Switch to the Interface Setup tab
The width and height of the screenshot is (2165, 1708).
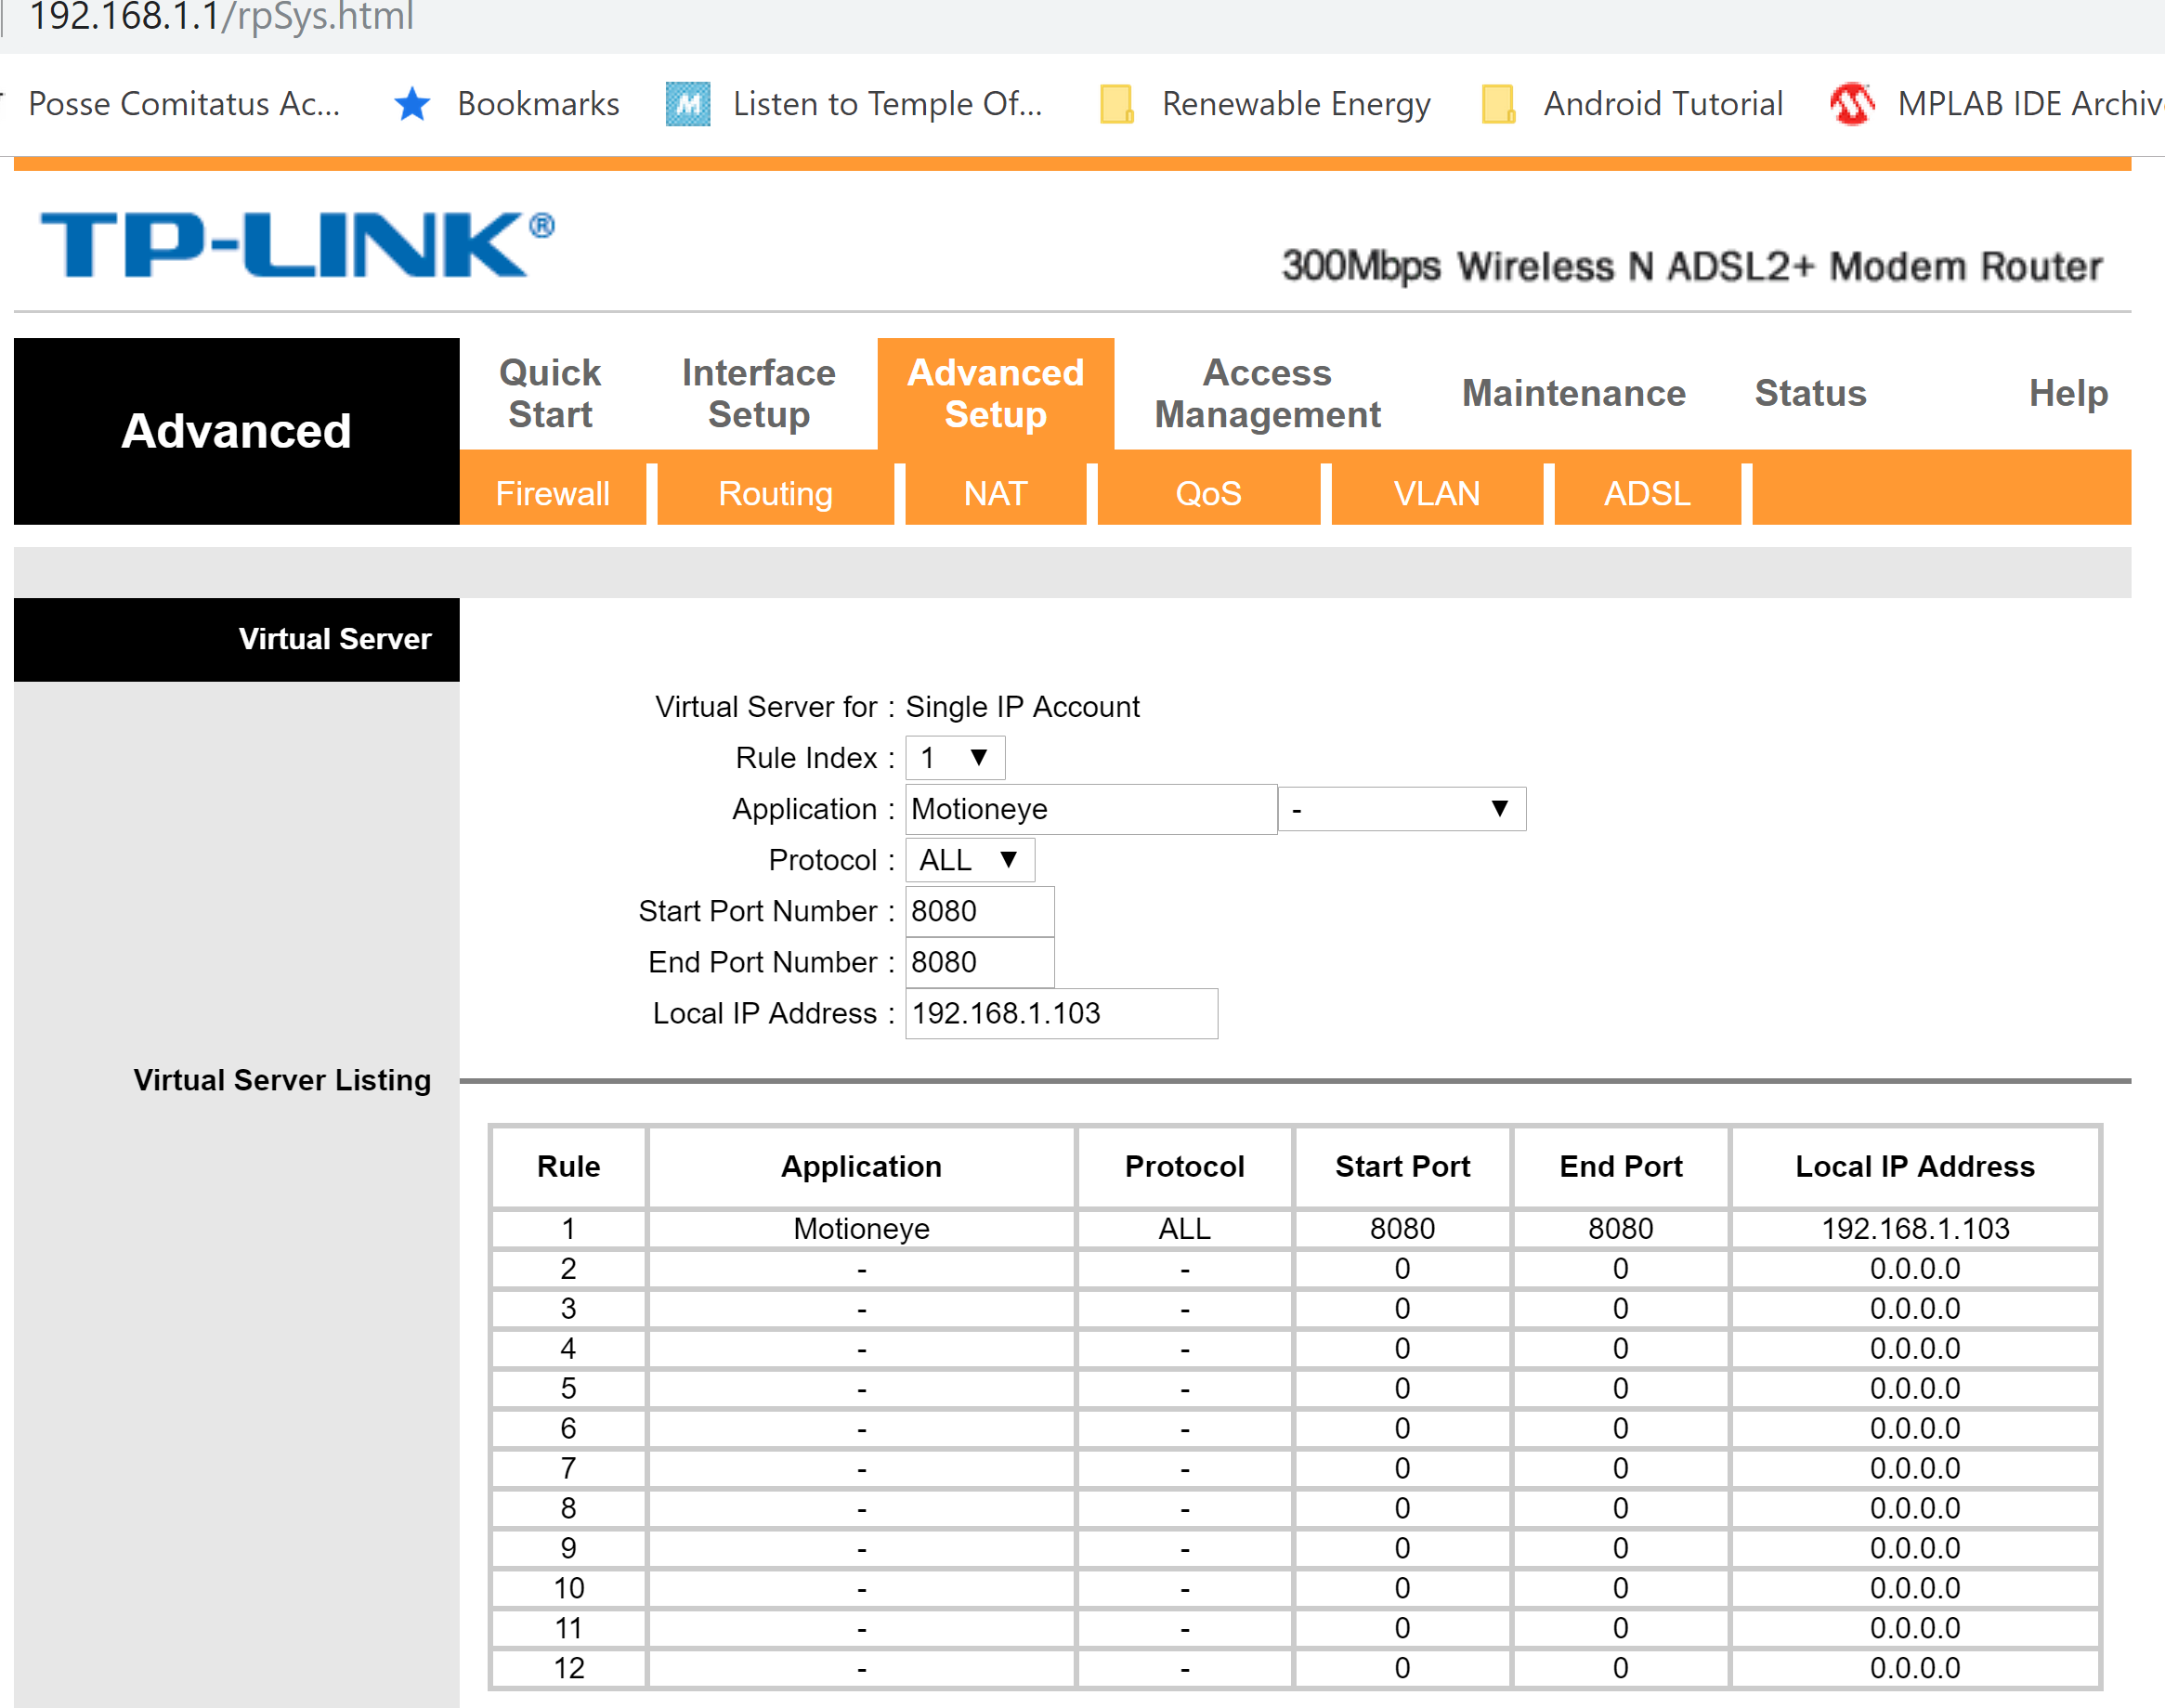click(759, 393)
